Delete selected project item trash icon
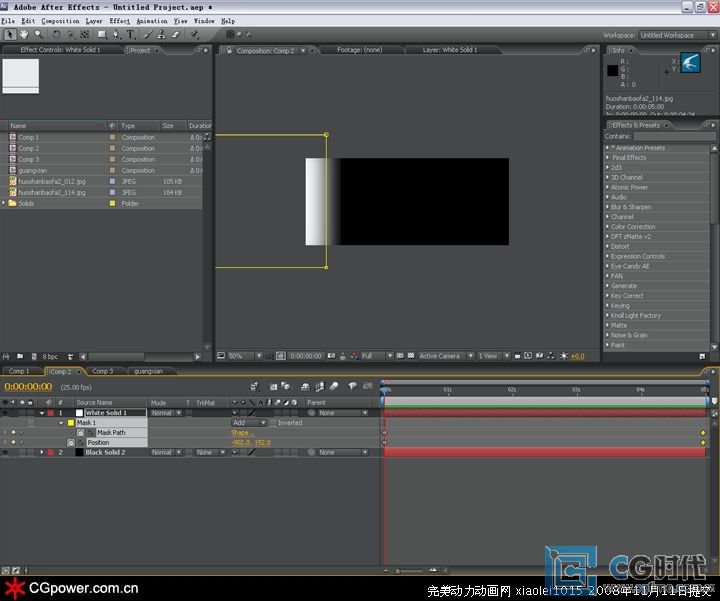Viewport: 720px width, 601px height. (70, 356)
